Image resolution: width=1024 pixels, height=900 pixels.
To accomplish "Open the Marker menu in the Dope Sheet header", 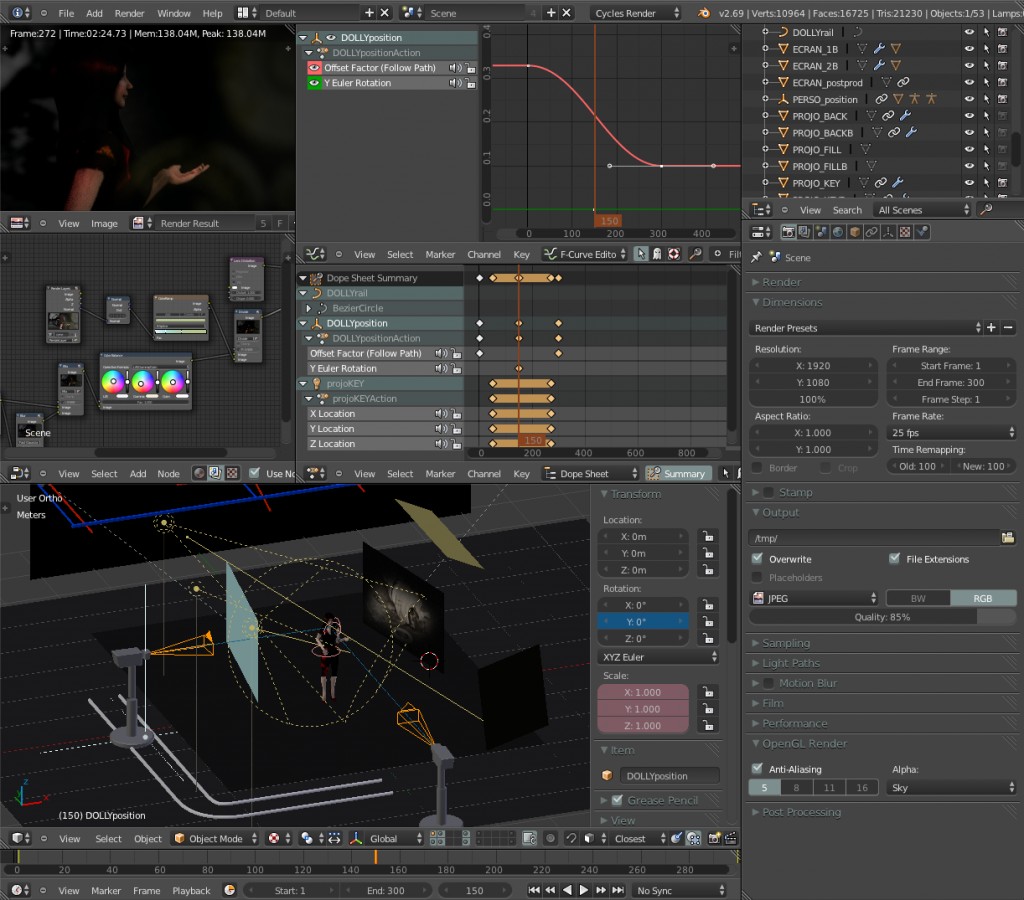I will 441,473.
